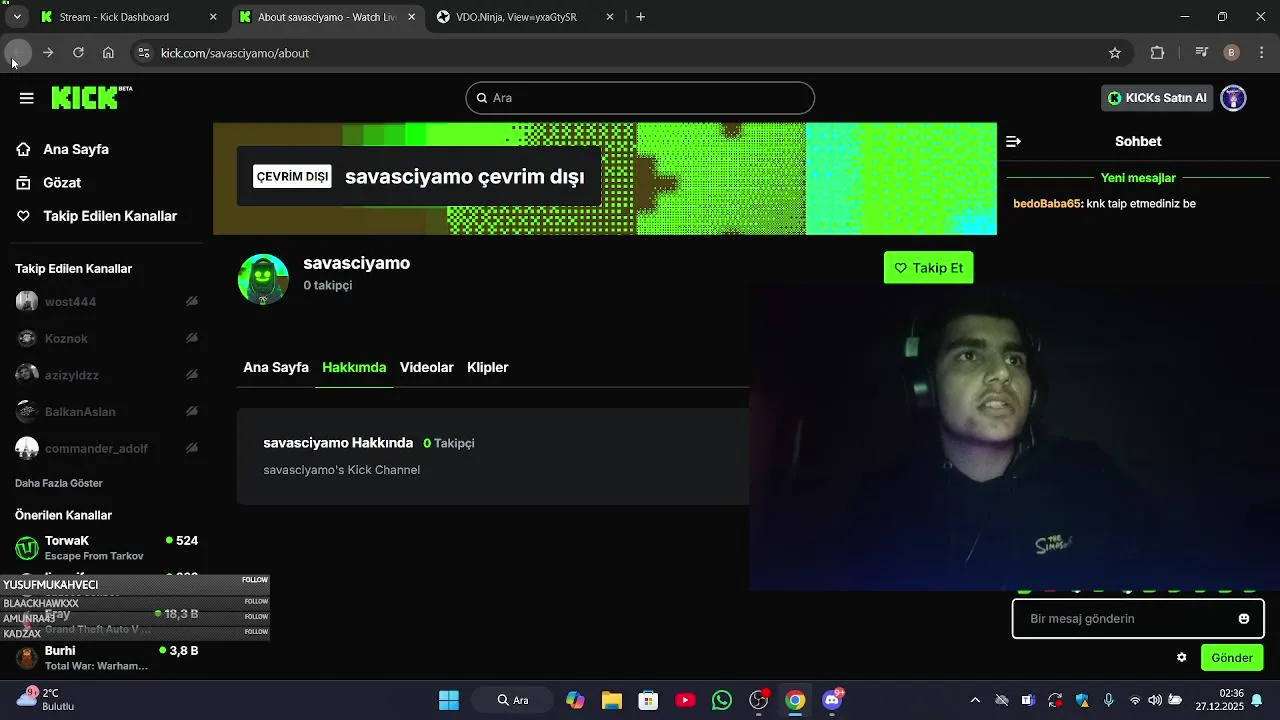Click the address bar URL
Viewport: 1280px width, 720px height.
coord(235,53)
